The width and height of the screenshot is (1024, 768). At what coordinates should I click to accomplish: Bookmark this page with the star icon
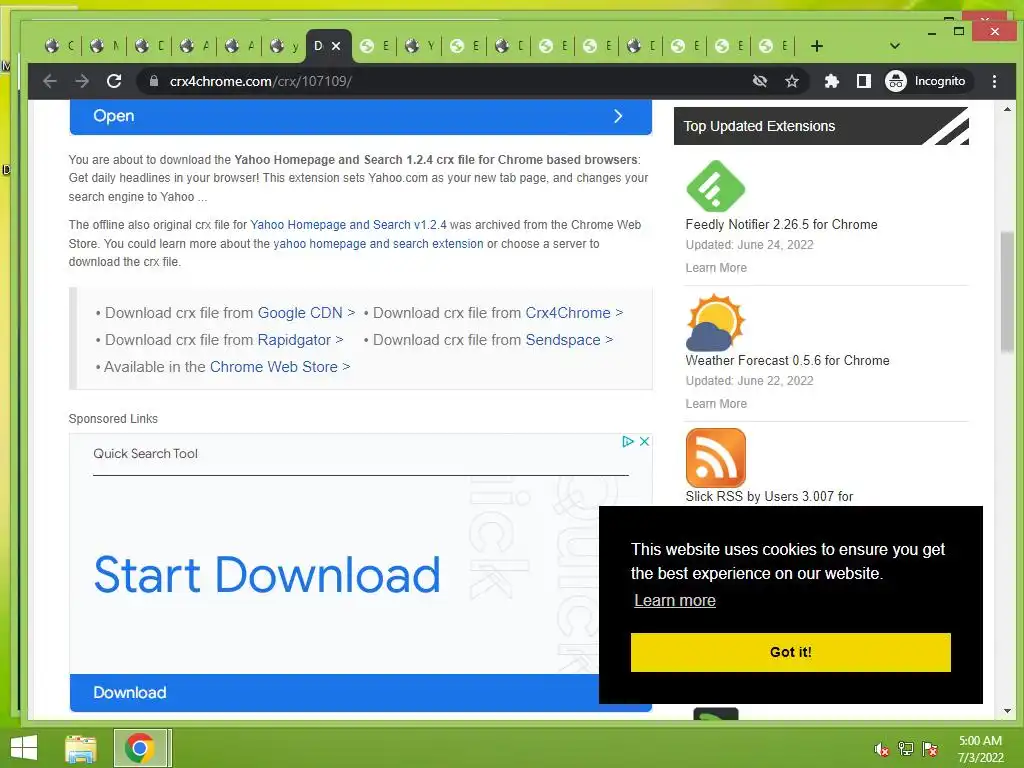tap(792, 81)
